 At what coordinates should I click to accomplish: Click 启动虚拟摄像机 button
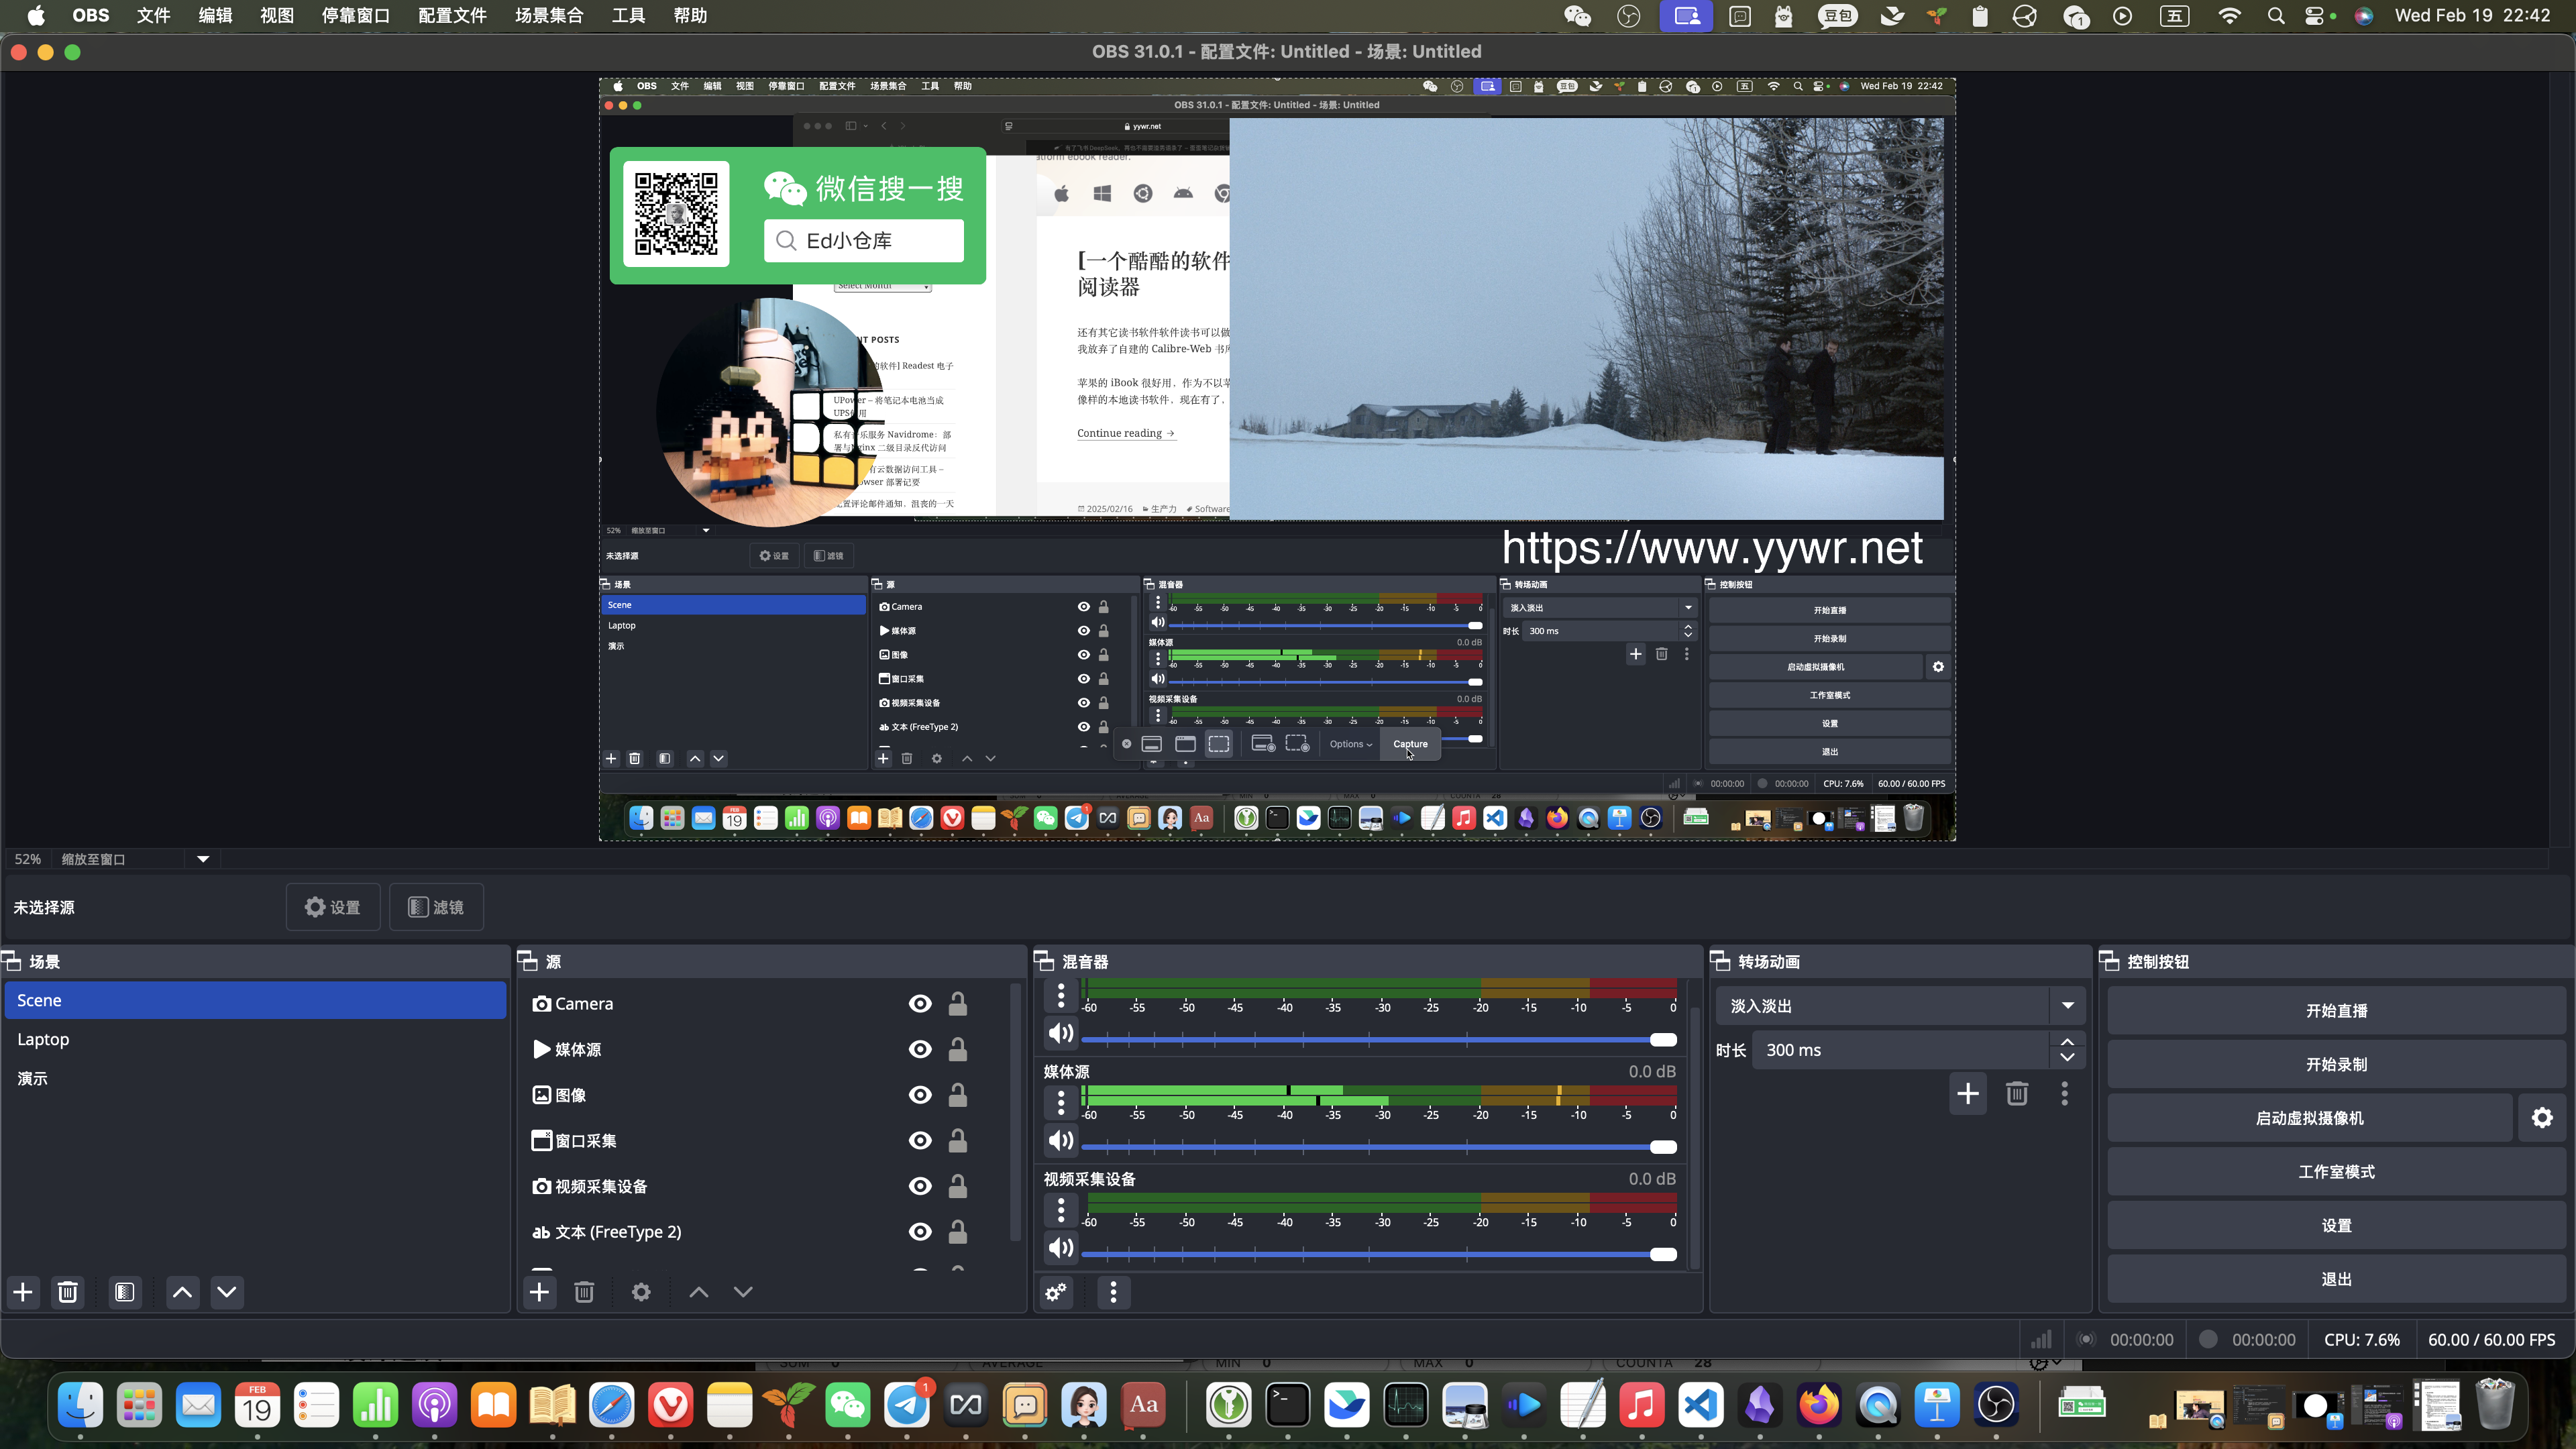coord(2310,1118)
